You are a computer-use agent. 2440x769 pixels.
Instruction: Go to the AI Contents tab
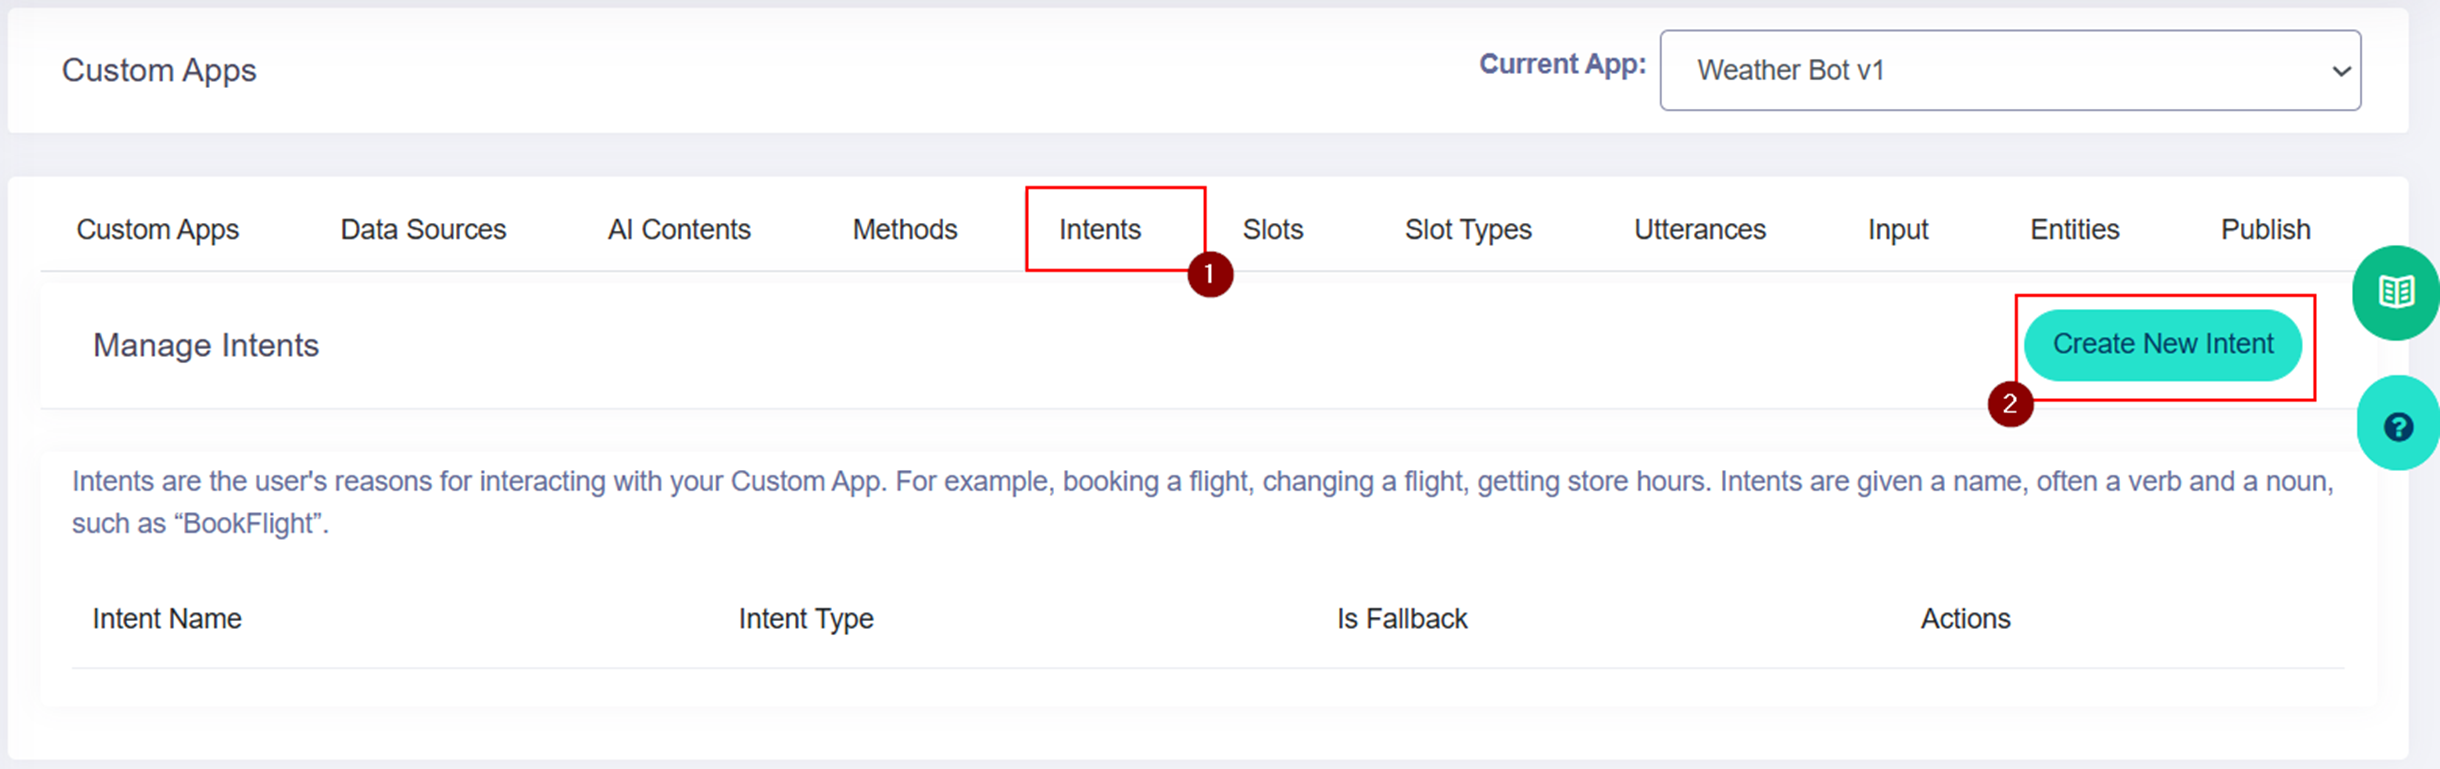pos(679,230)
